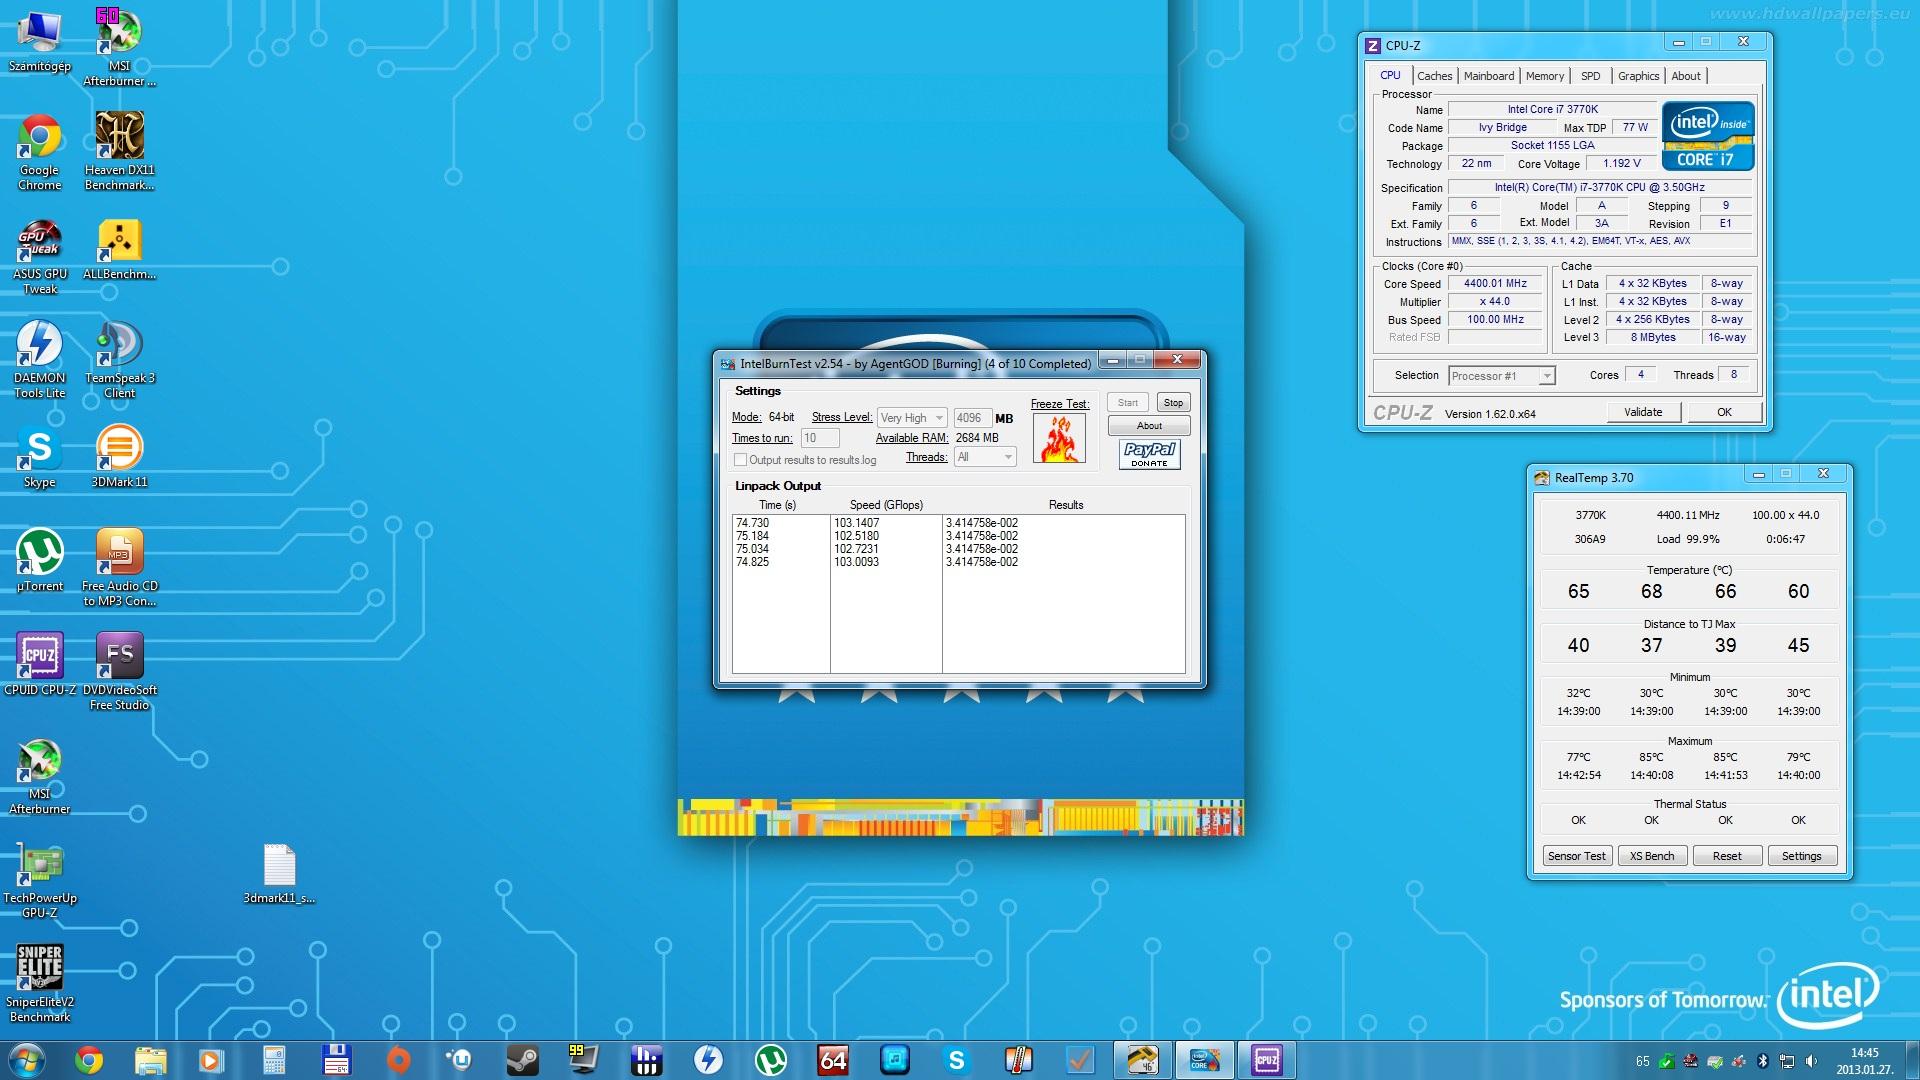Viewport: 1920px width, 1080px height.
Task: Open the Threads dropdown in IntelBurnTest
Action: 985,457
